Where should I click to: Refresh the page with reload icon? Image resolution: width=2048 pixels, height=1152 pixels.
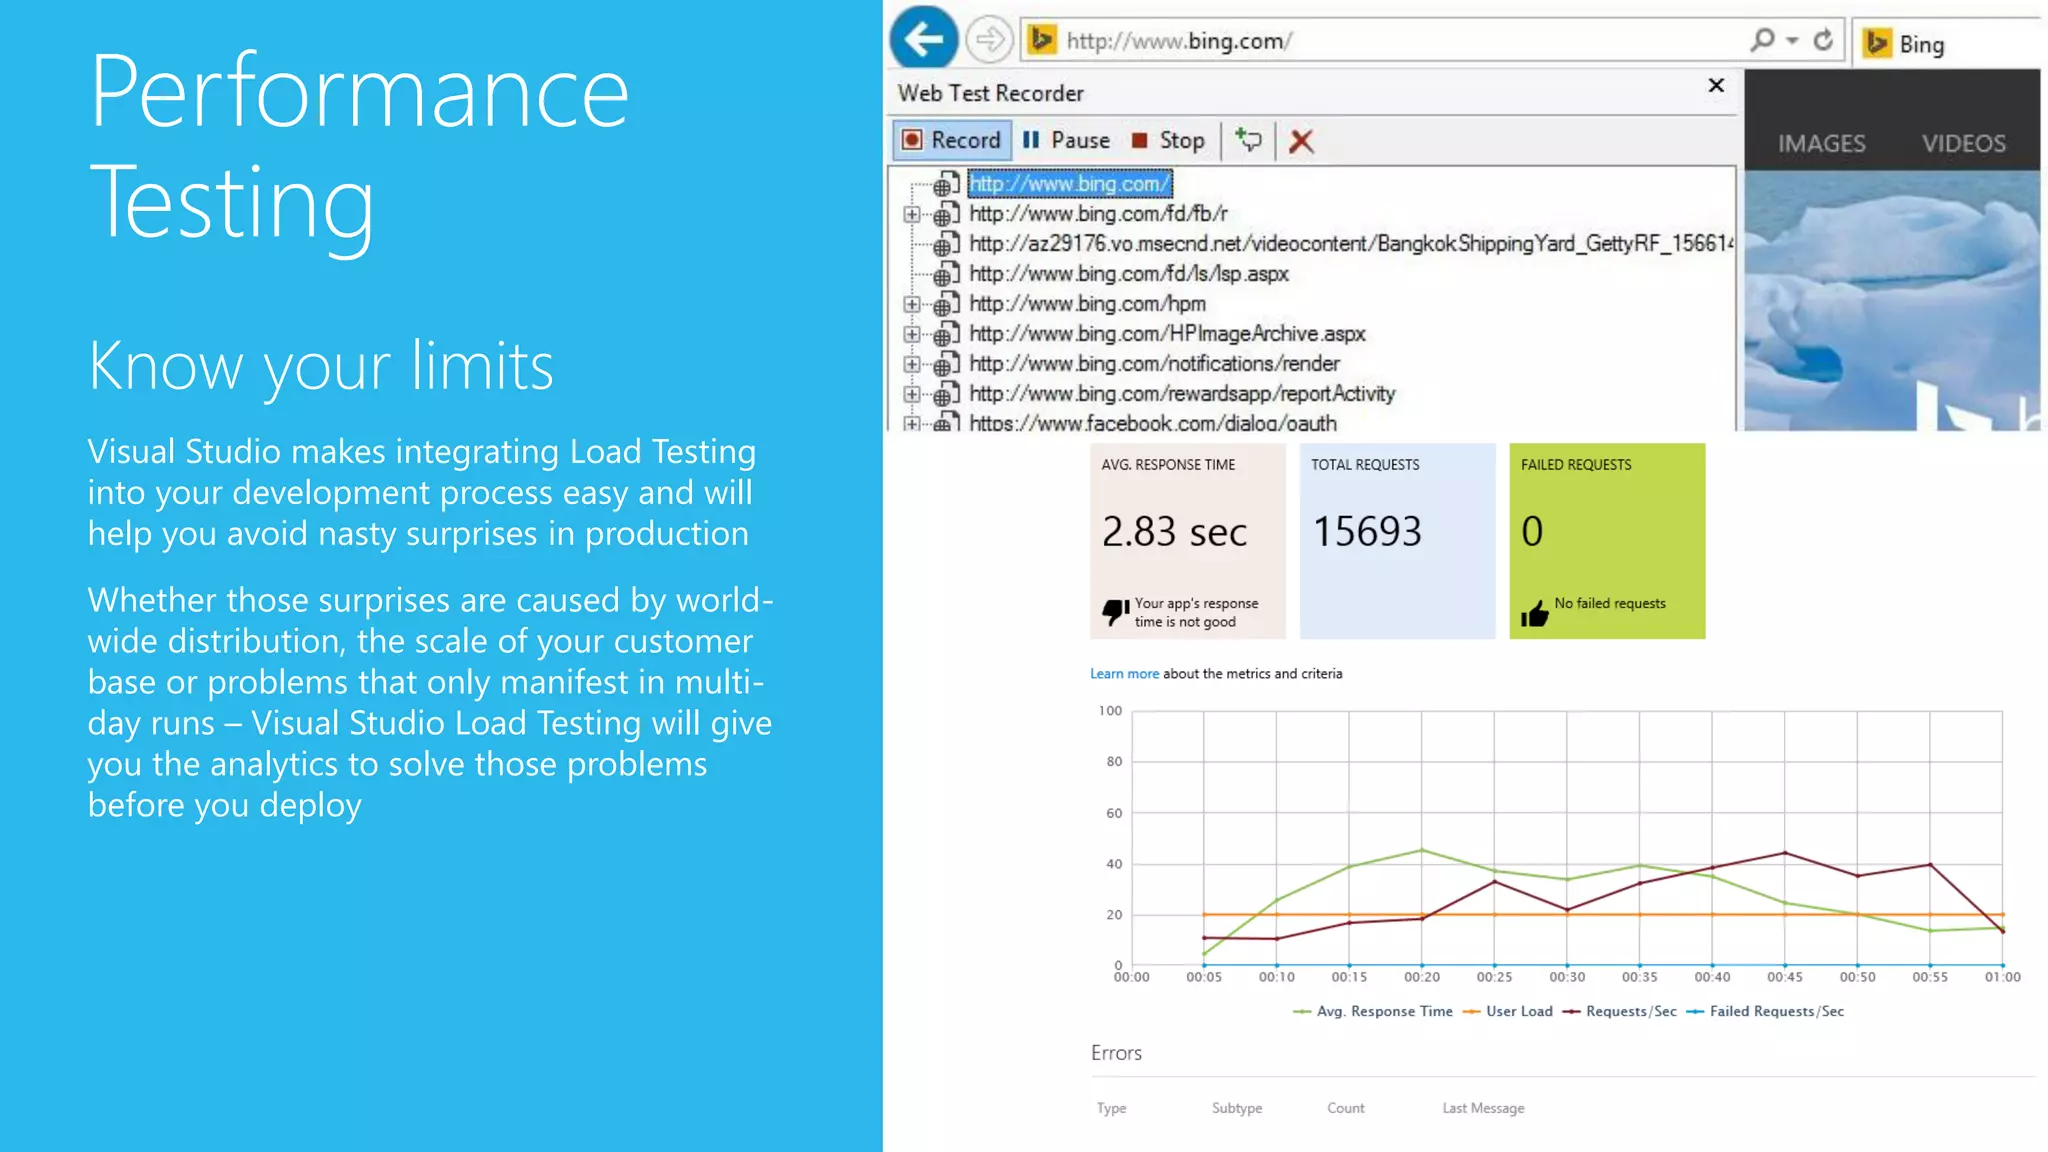point(1823,40)
